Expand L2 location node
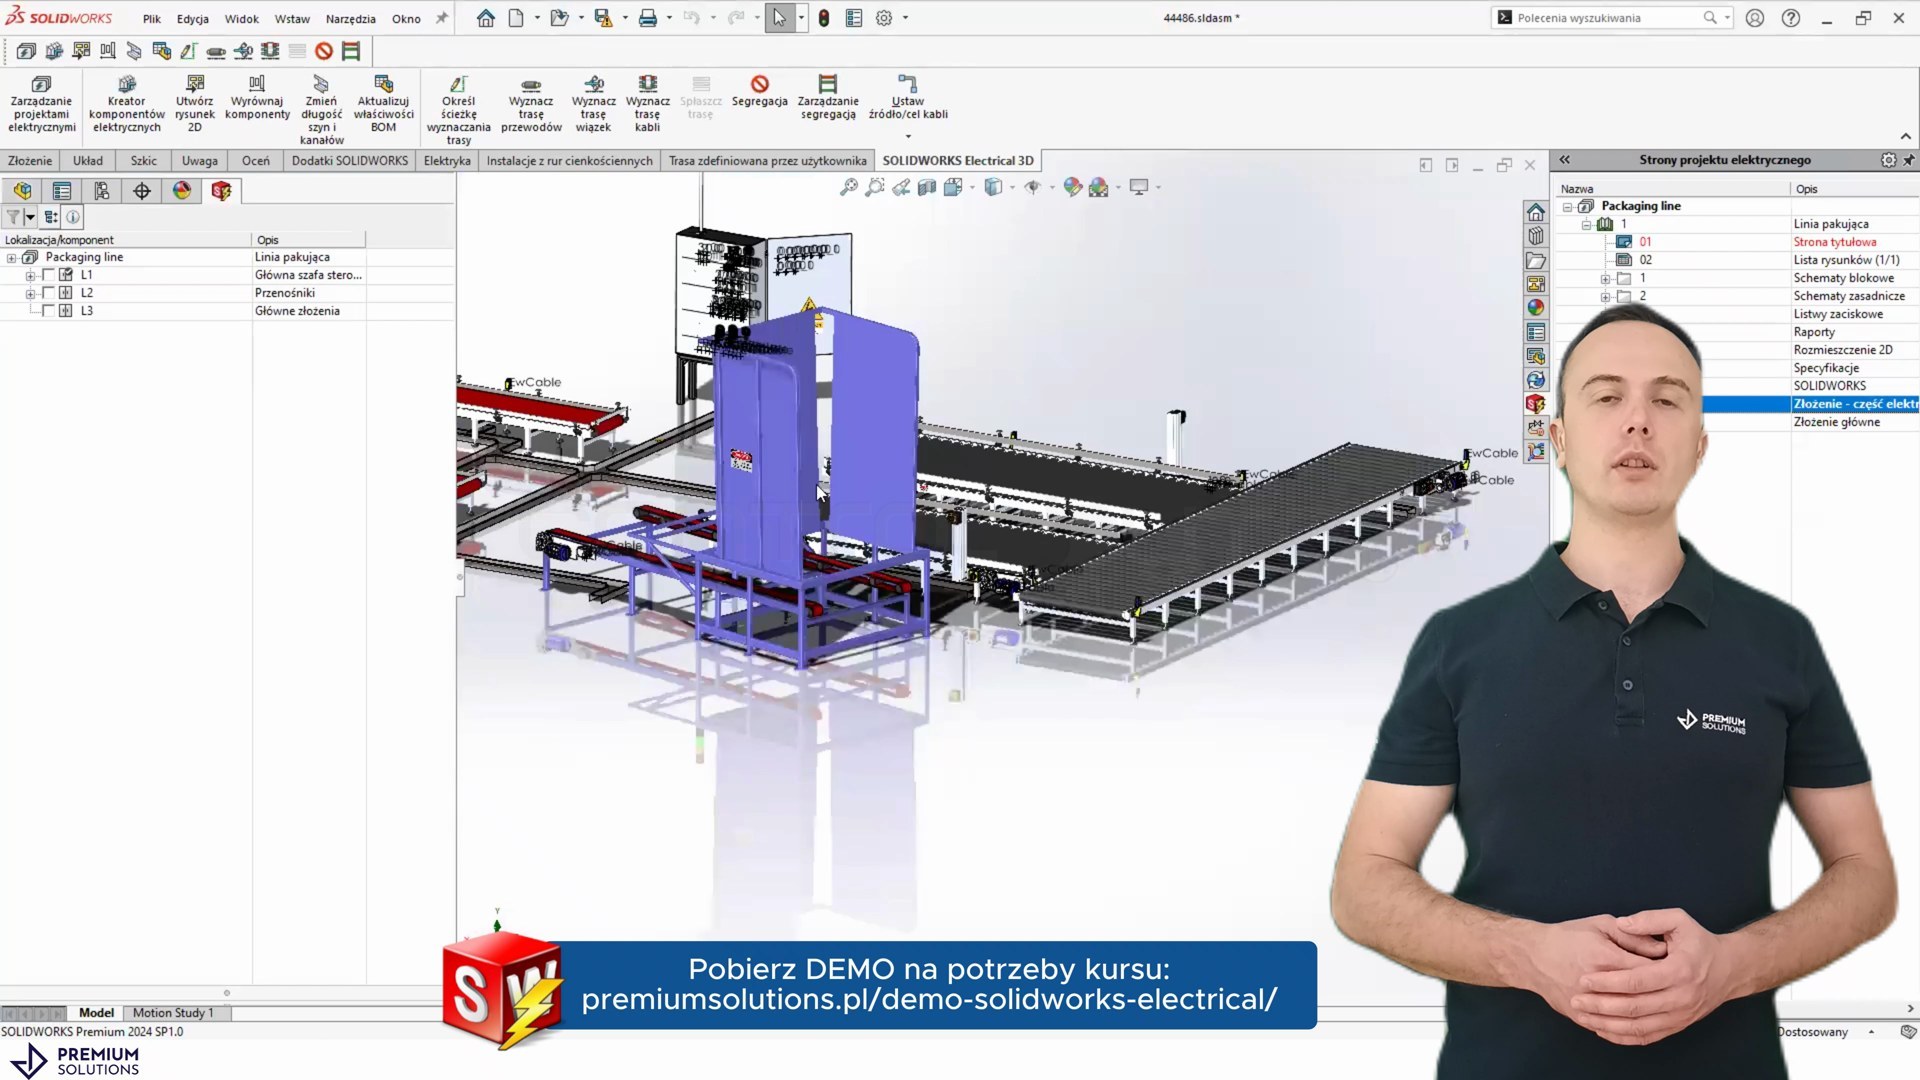Image resolution: width=1920 pixels, height=1080 pixels. [30, 294]
